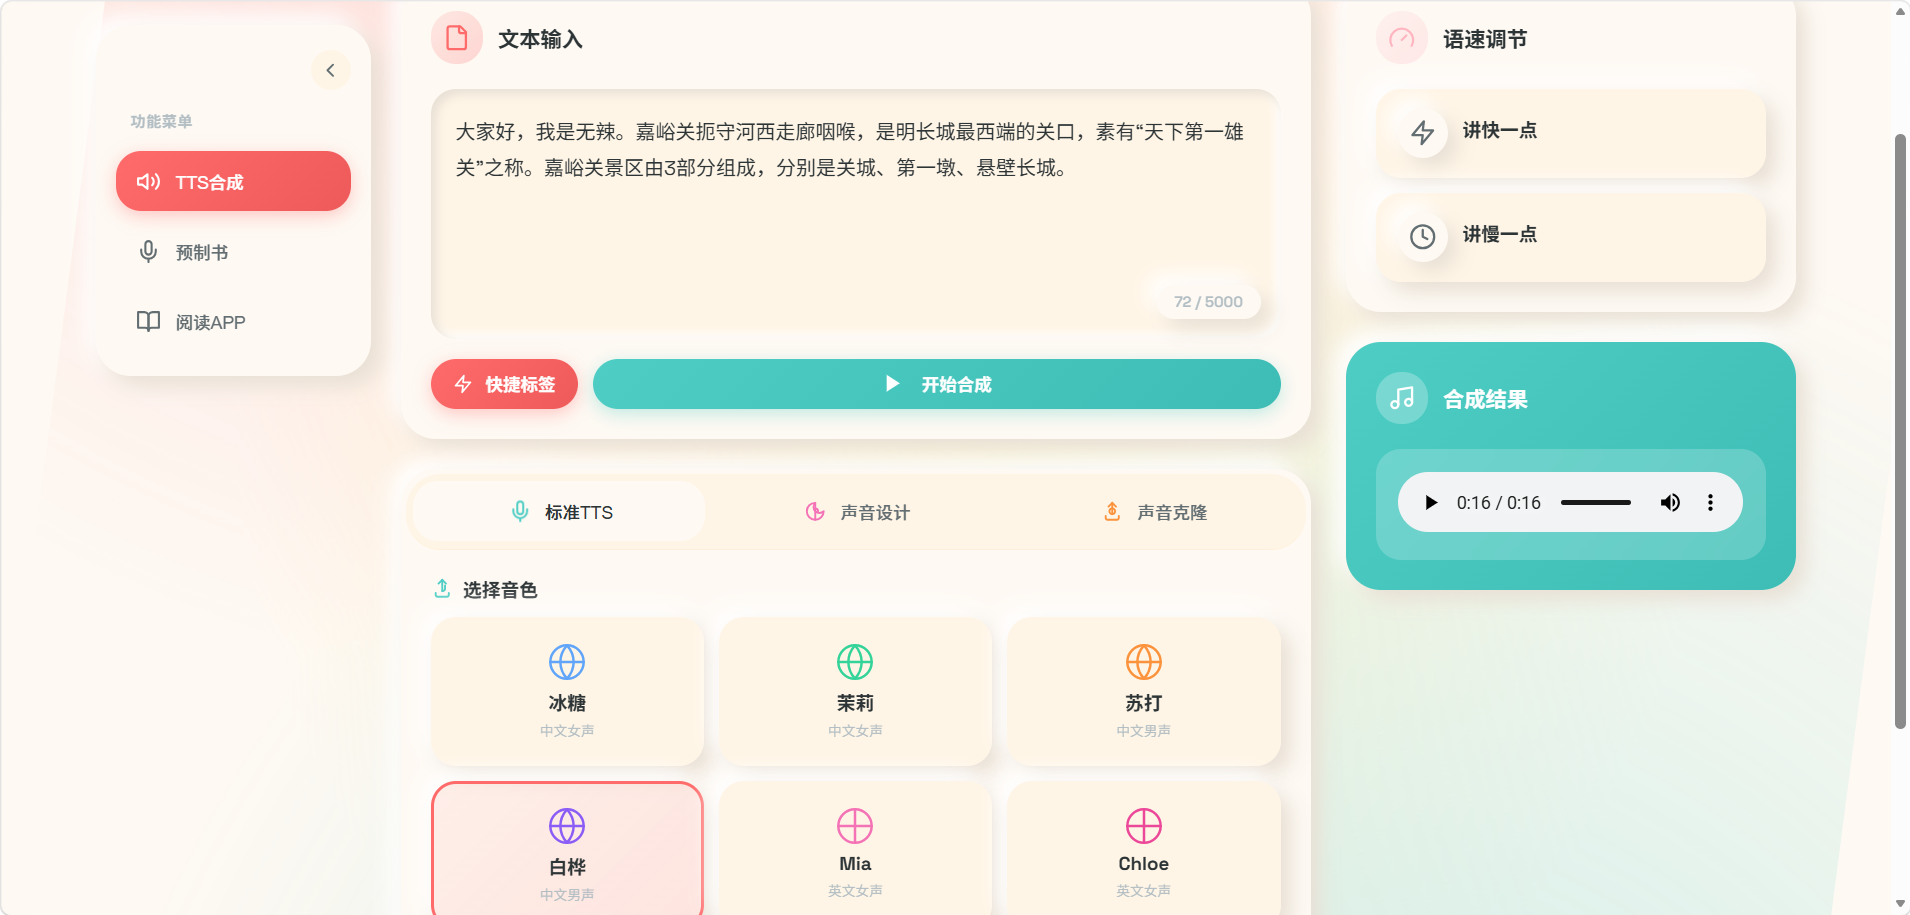The height and width of the screenshot is (915, 1910).
Task: Switch to the 声音设计 tab
Action: pyautogui.click(x=857, y=512)
